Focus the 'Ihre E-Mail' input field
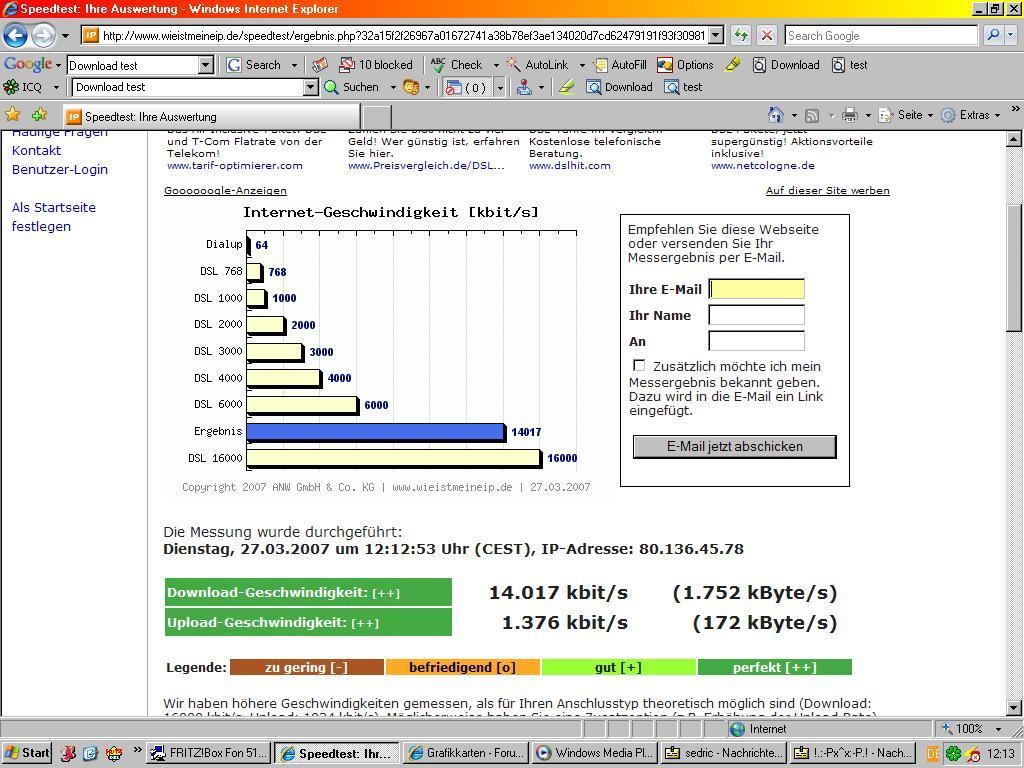This screenshot has height=768, width=1024. coord(756,289)
